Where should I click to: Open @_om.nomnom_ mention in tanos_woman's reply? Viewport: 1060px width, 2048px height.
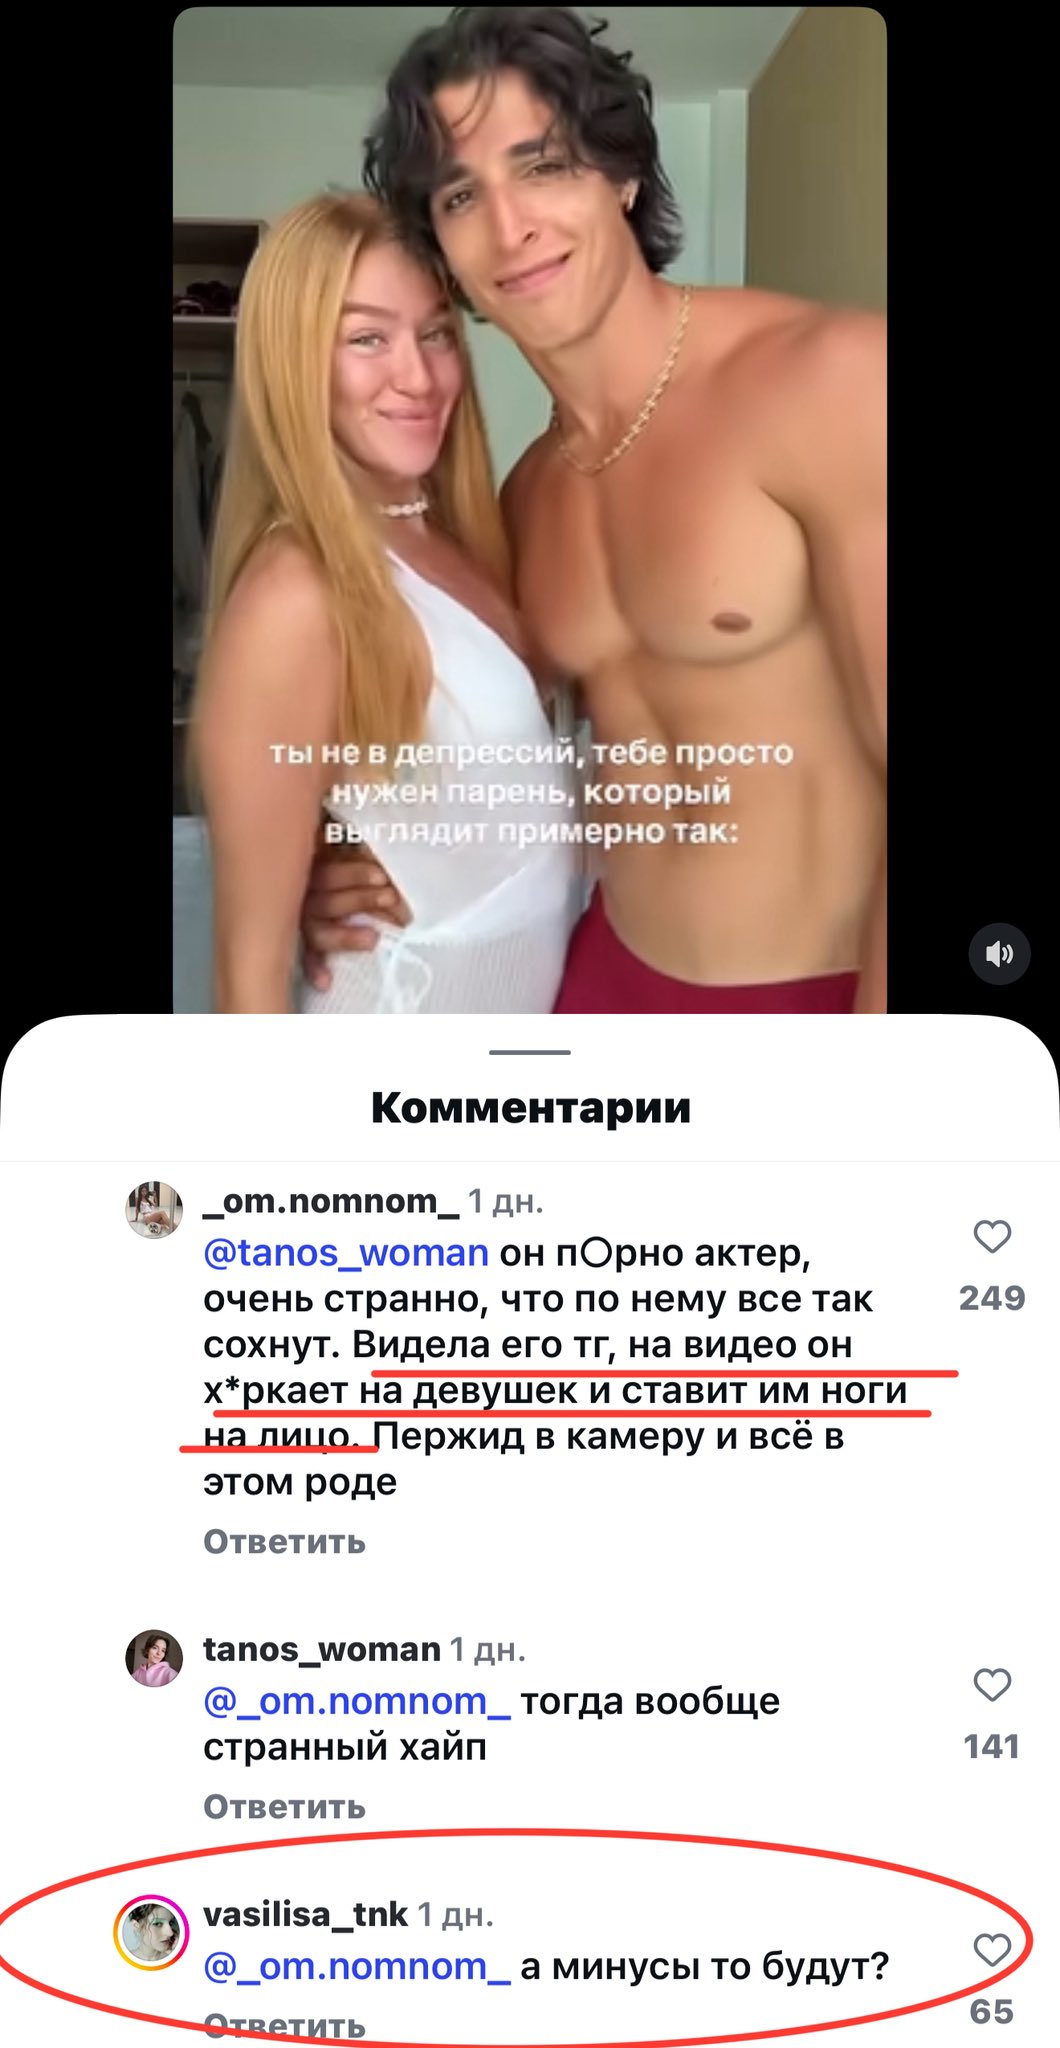pyautogui.click(x=357, y=1700)
